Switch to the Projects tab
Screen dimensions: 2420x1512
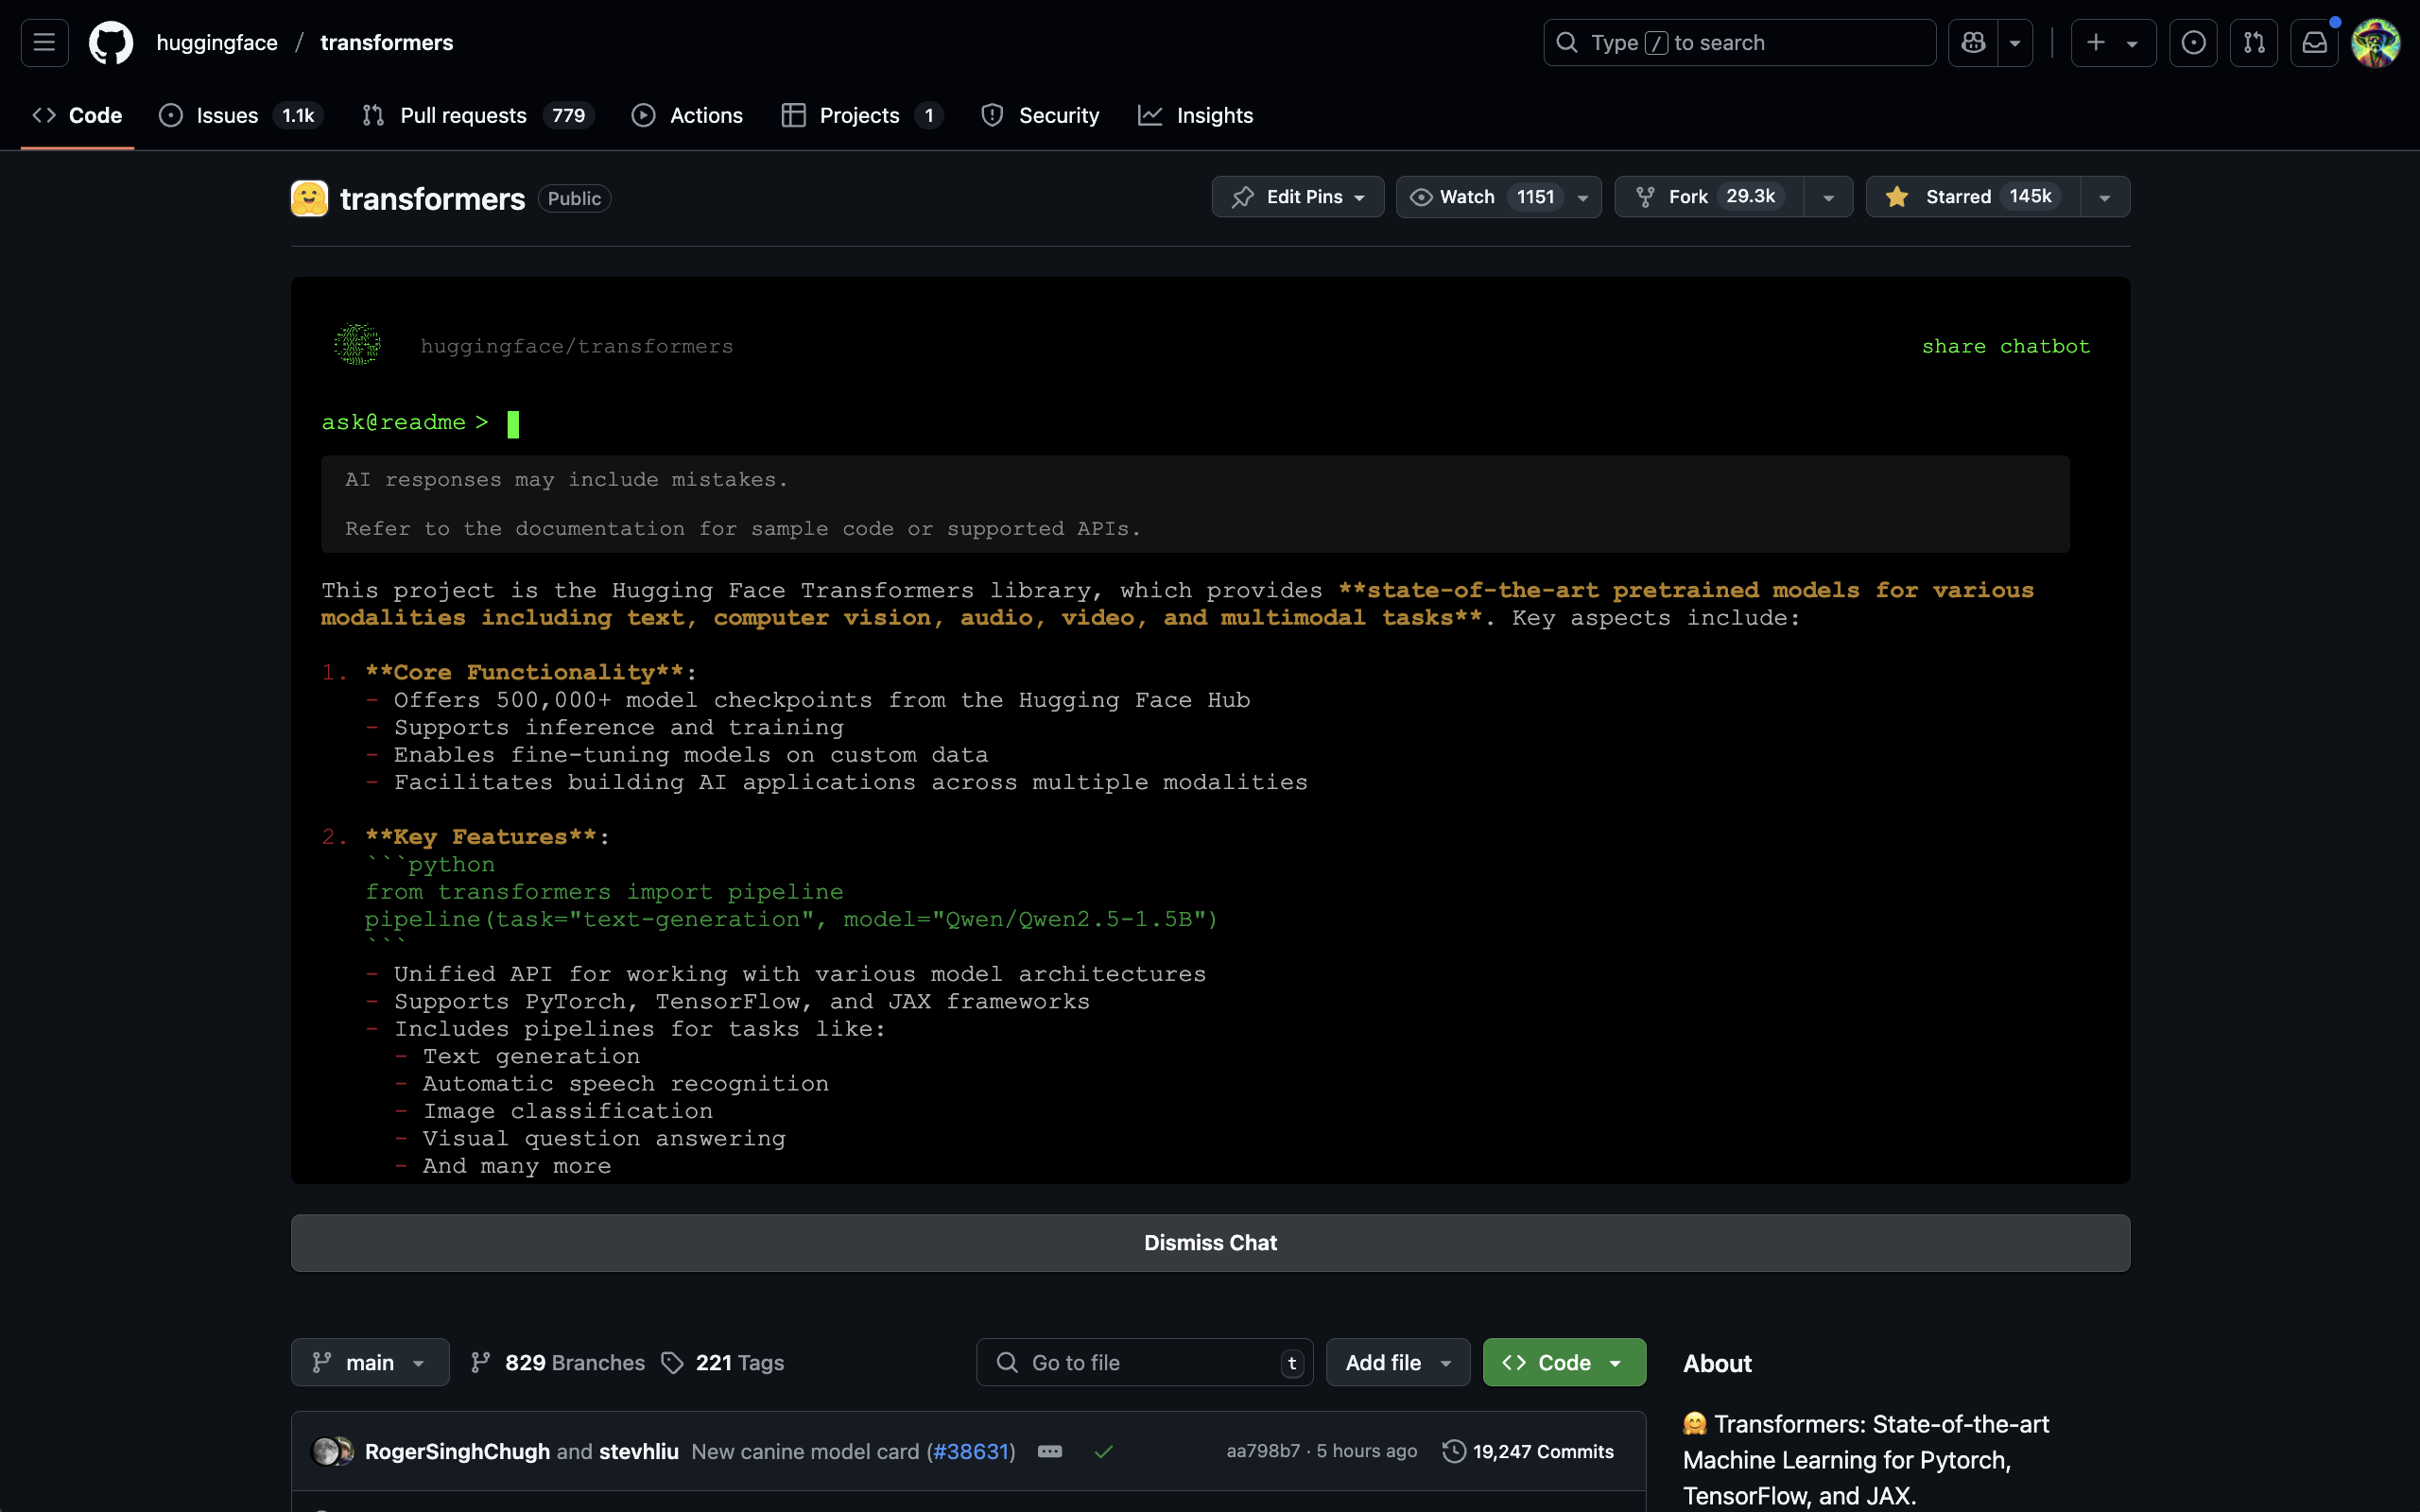pyautogui.click(x=861, y=116)
